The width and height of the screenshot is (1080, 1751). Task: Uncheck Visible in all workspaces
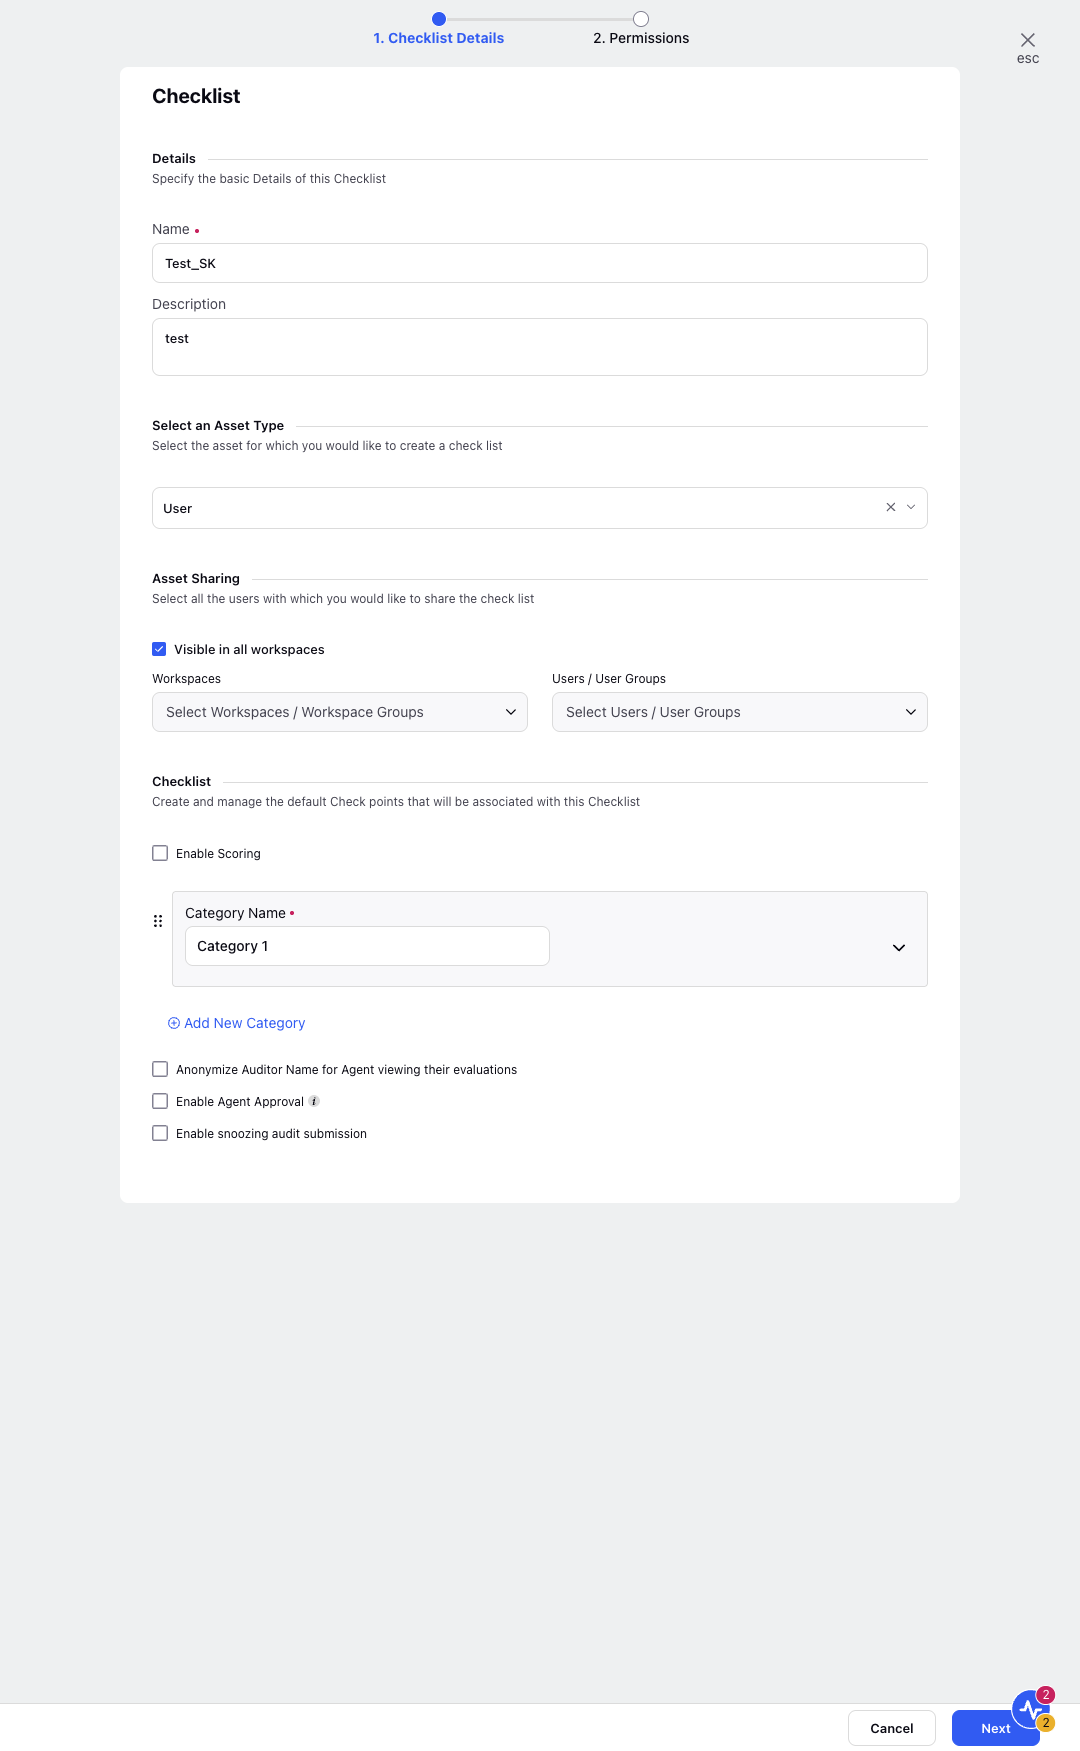click(159, 649)
